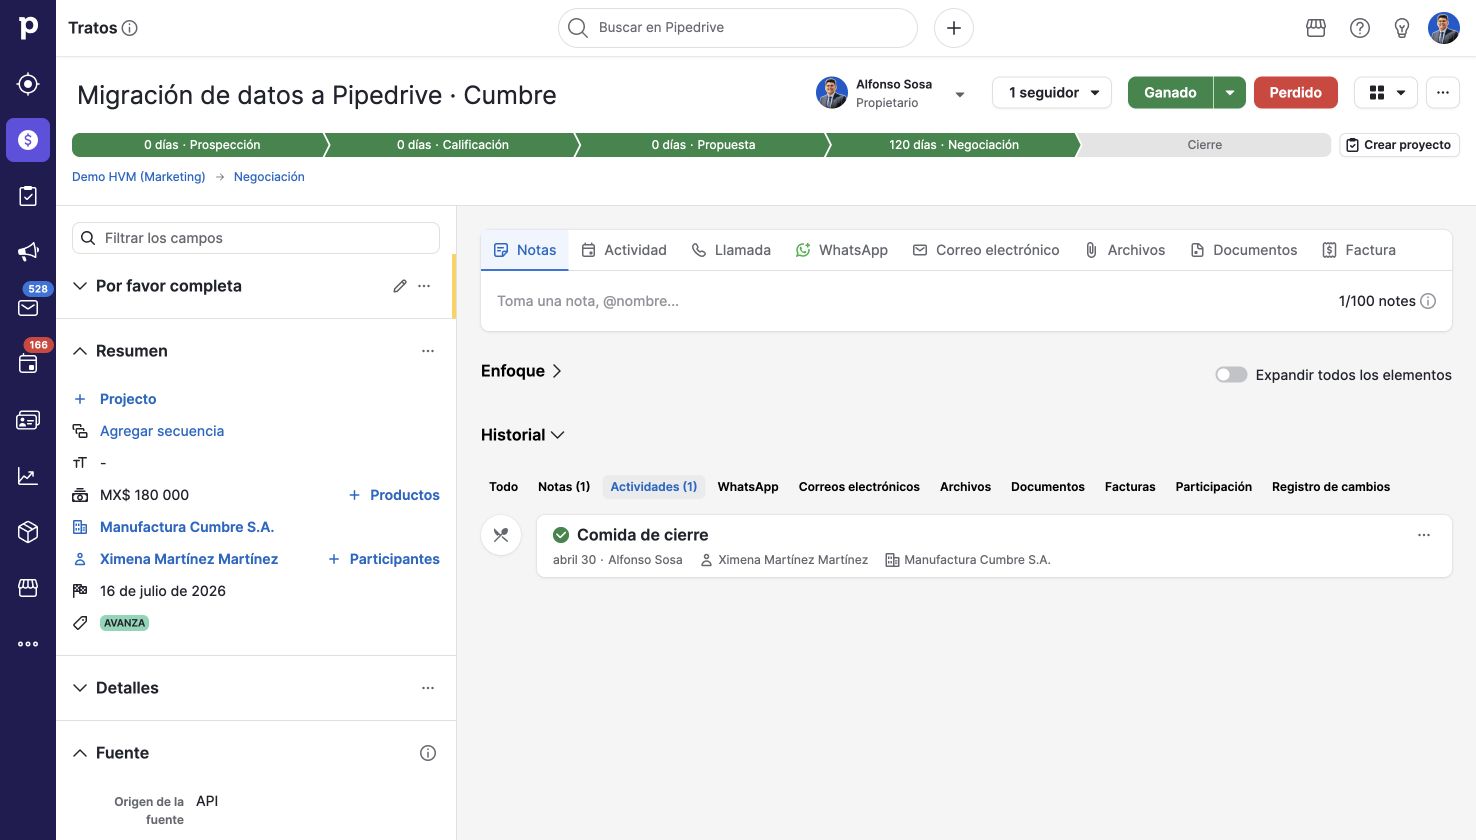
Task: Switch to Llamada tab
Action: point(731,250)
